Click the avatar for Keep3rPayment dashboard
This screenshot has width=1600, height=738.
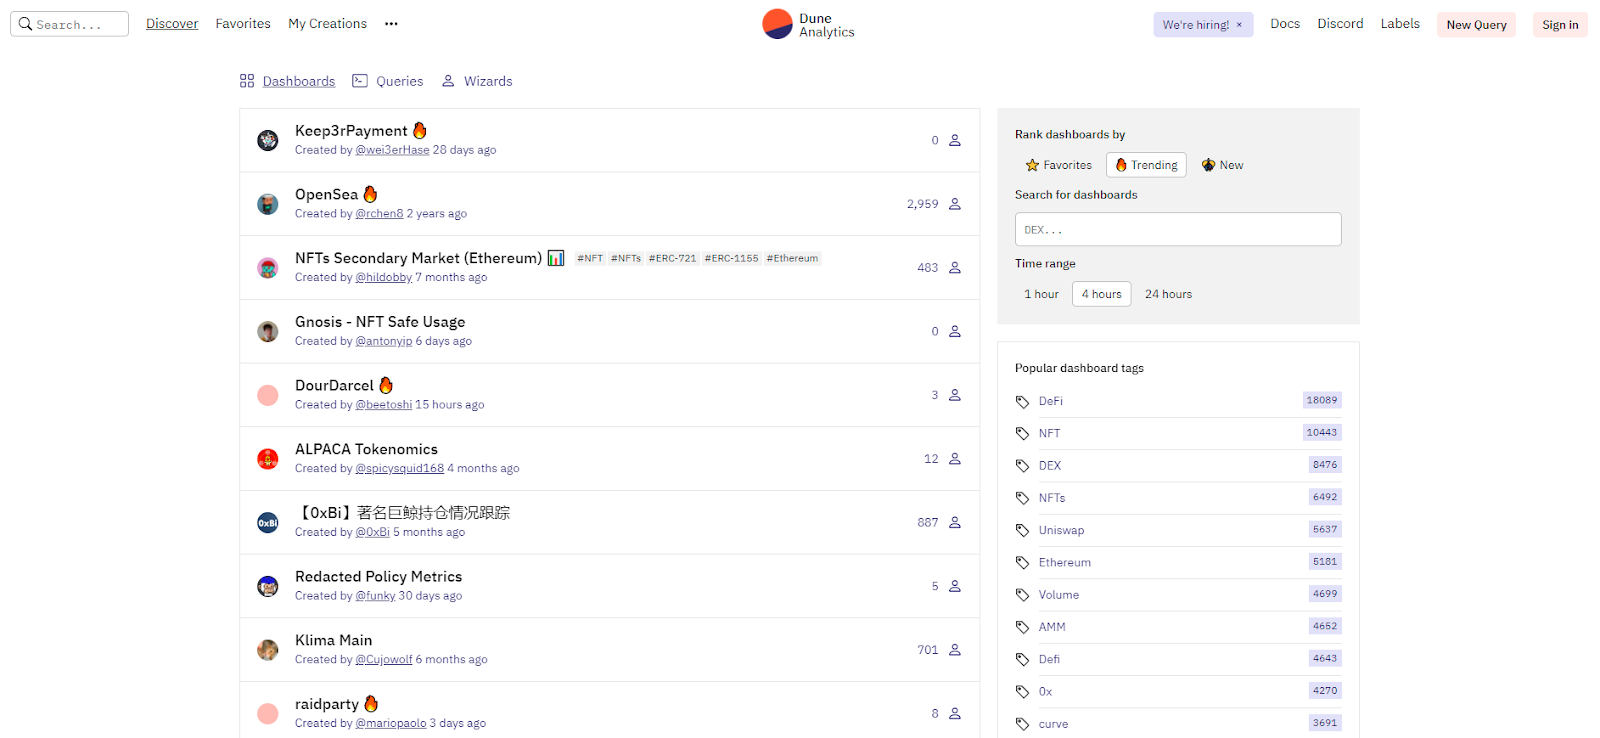pos(268,140)
